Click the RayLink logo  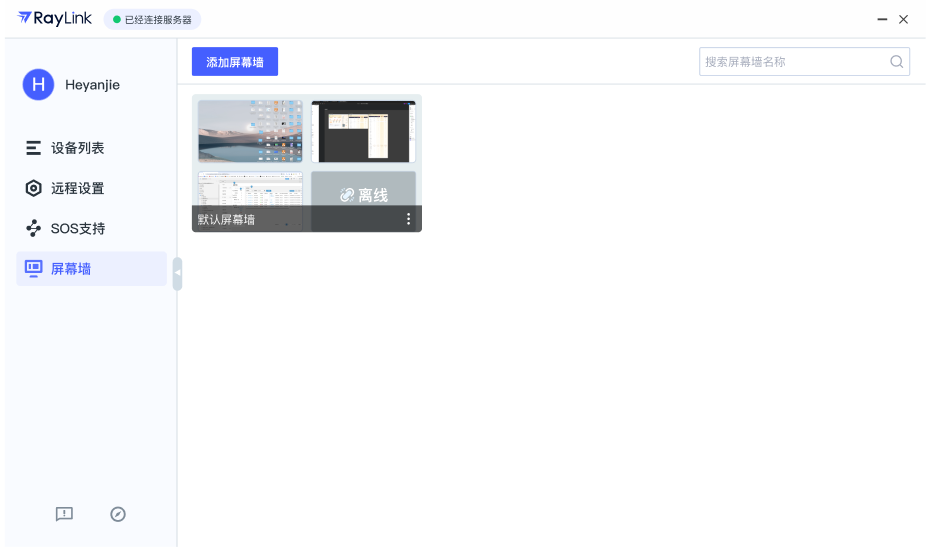(55, 18)
